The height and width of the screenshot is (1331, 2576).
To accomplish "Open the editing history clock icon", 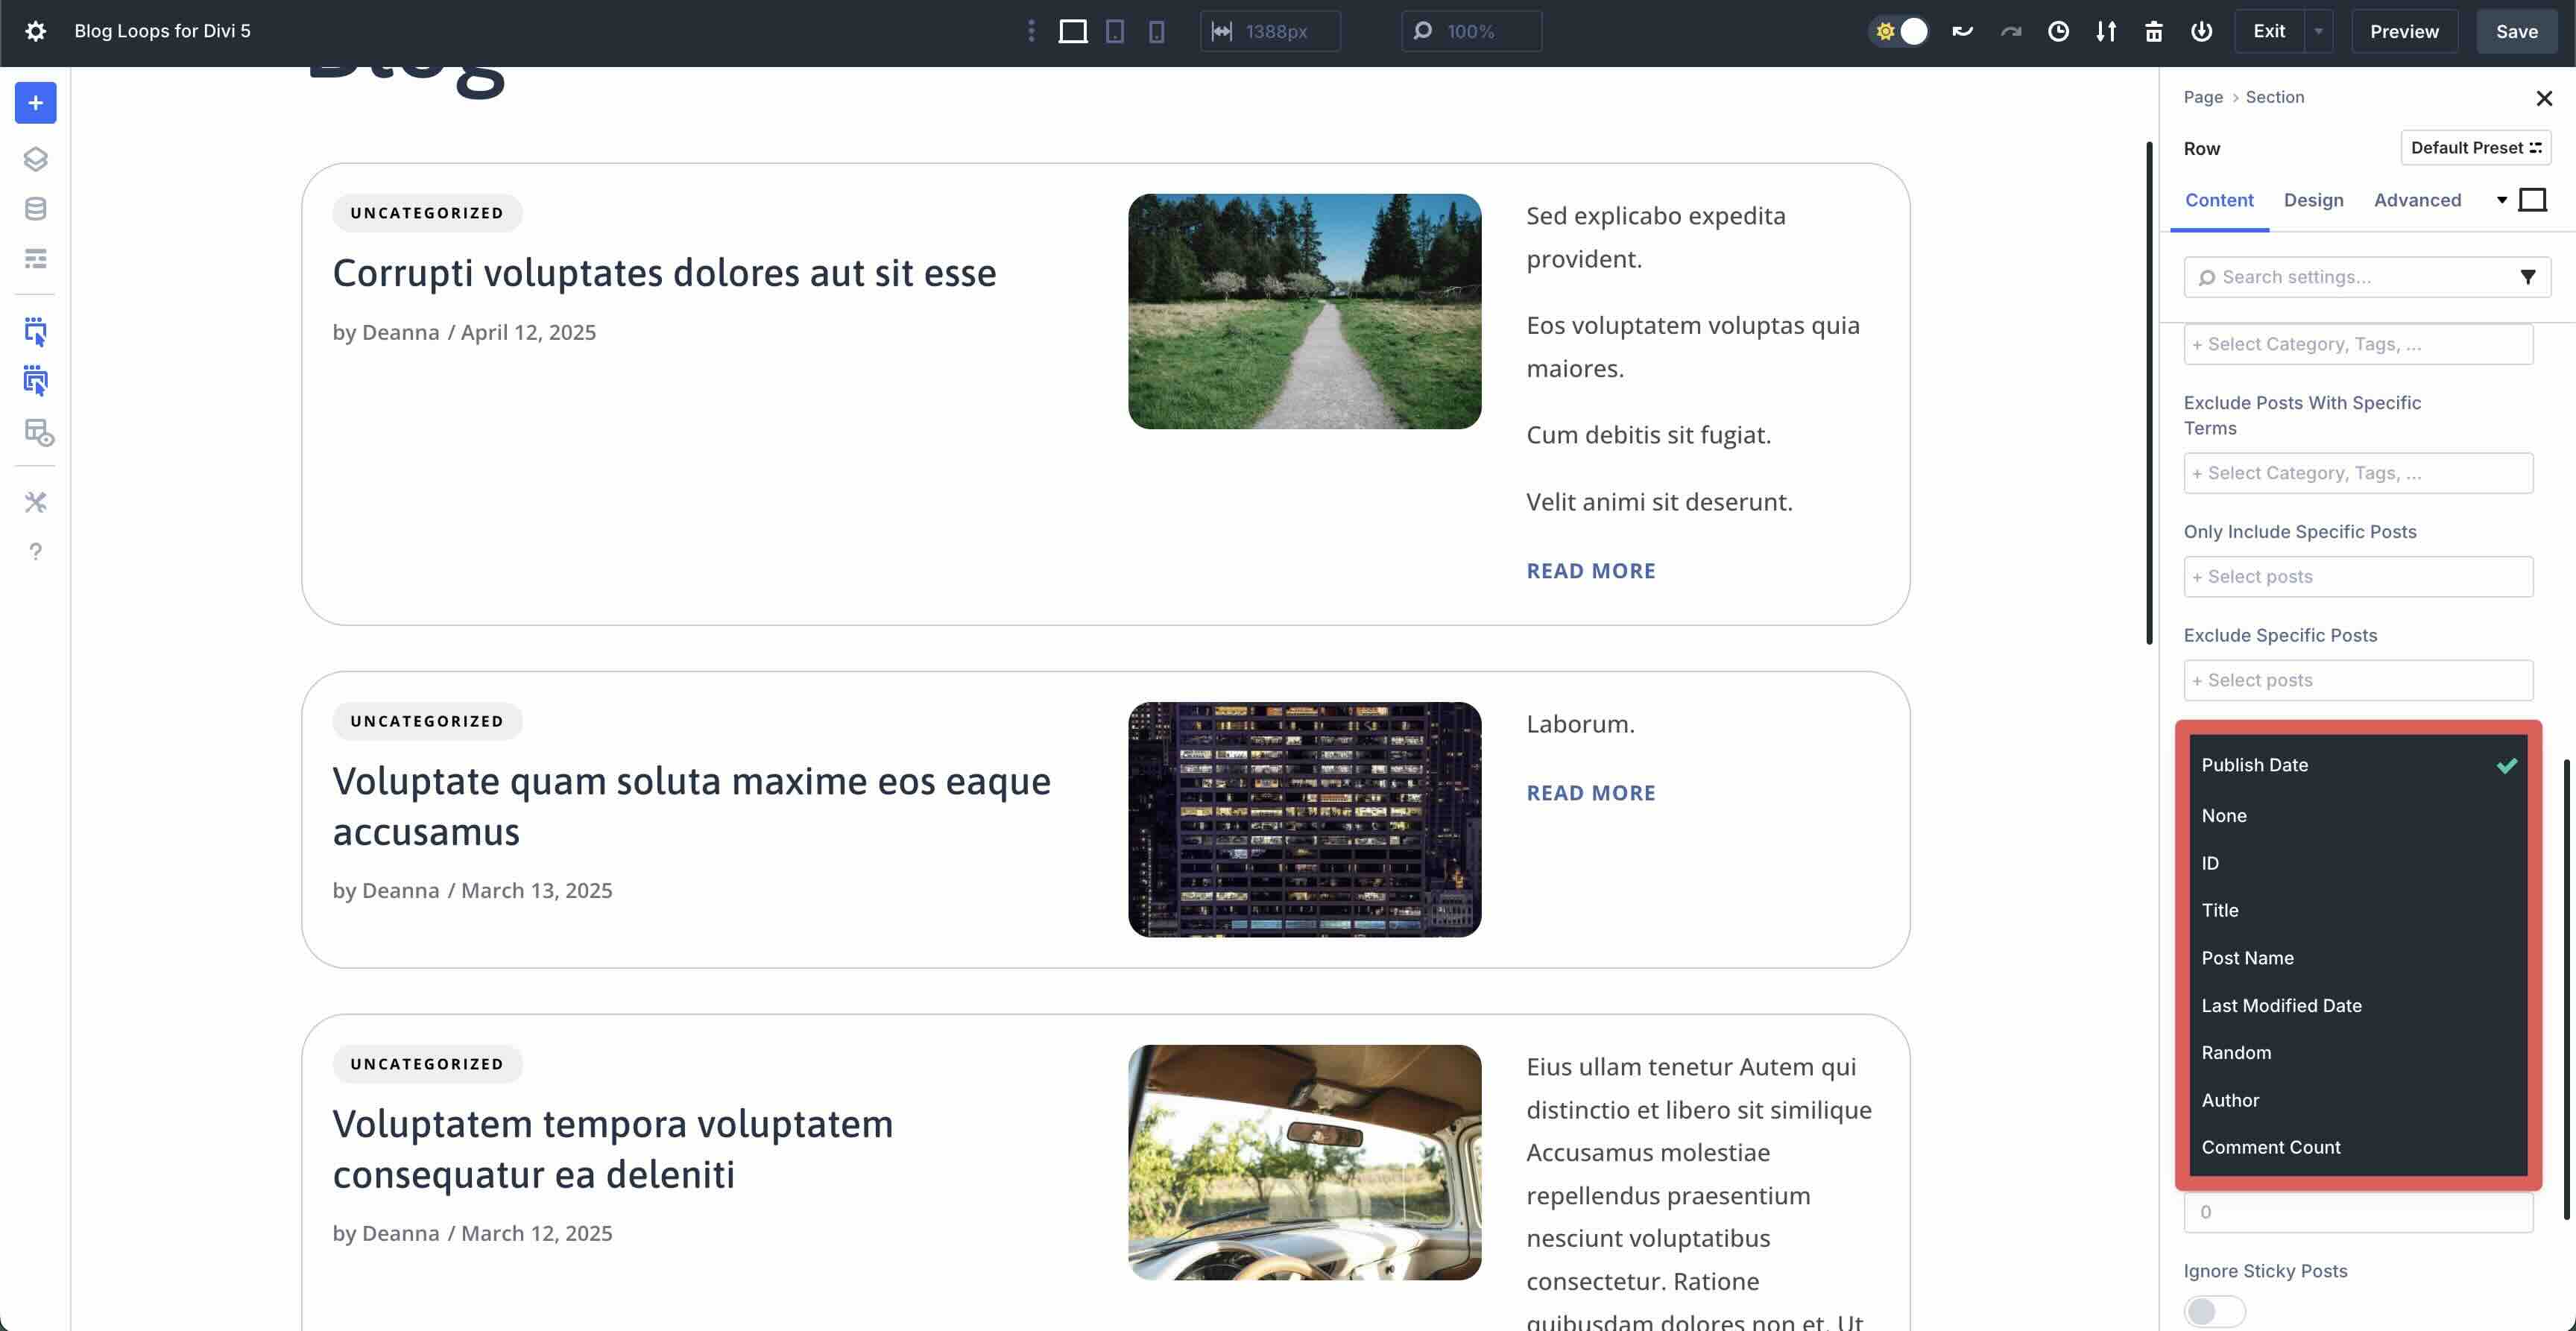I will pos(2059,31).
